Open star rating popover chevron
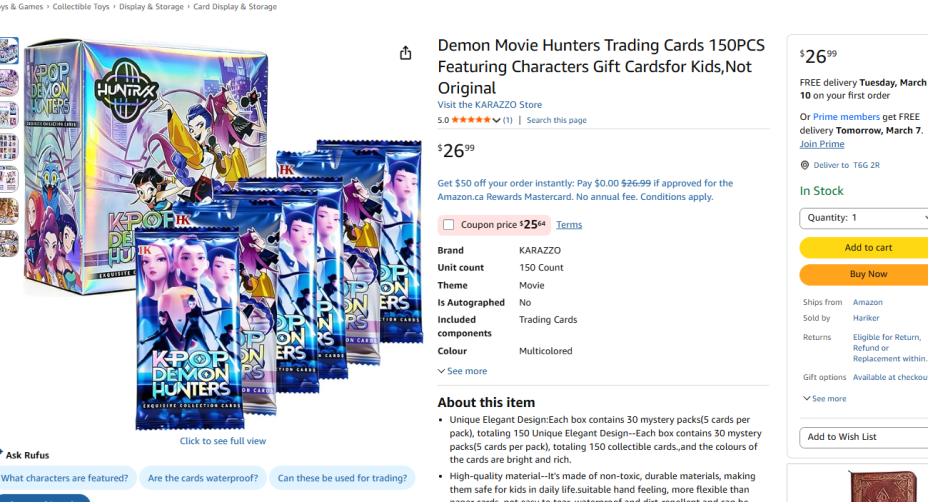 [497, 120]
